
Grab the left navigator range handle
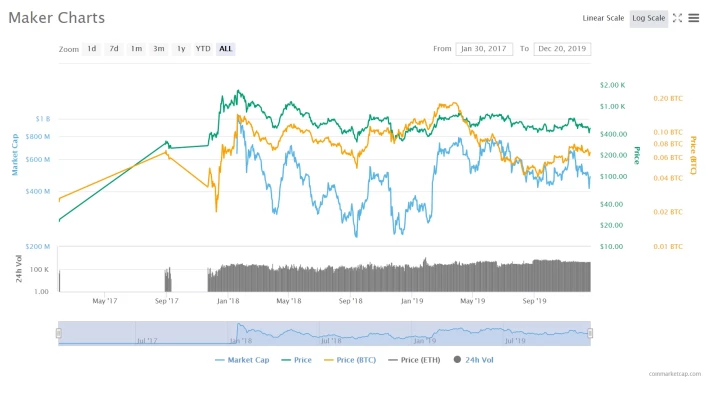coord(58,334)
